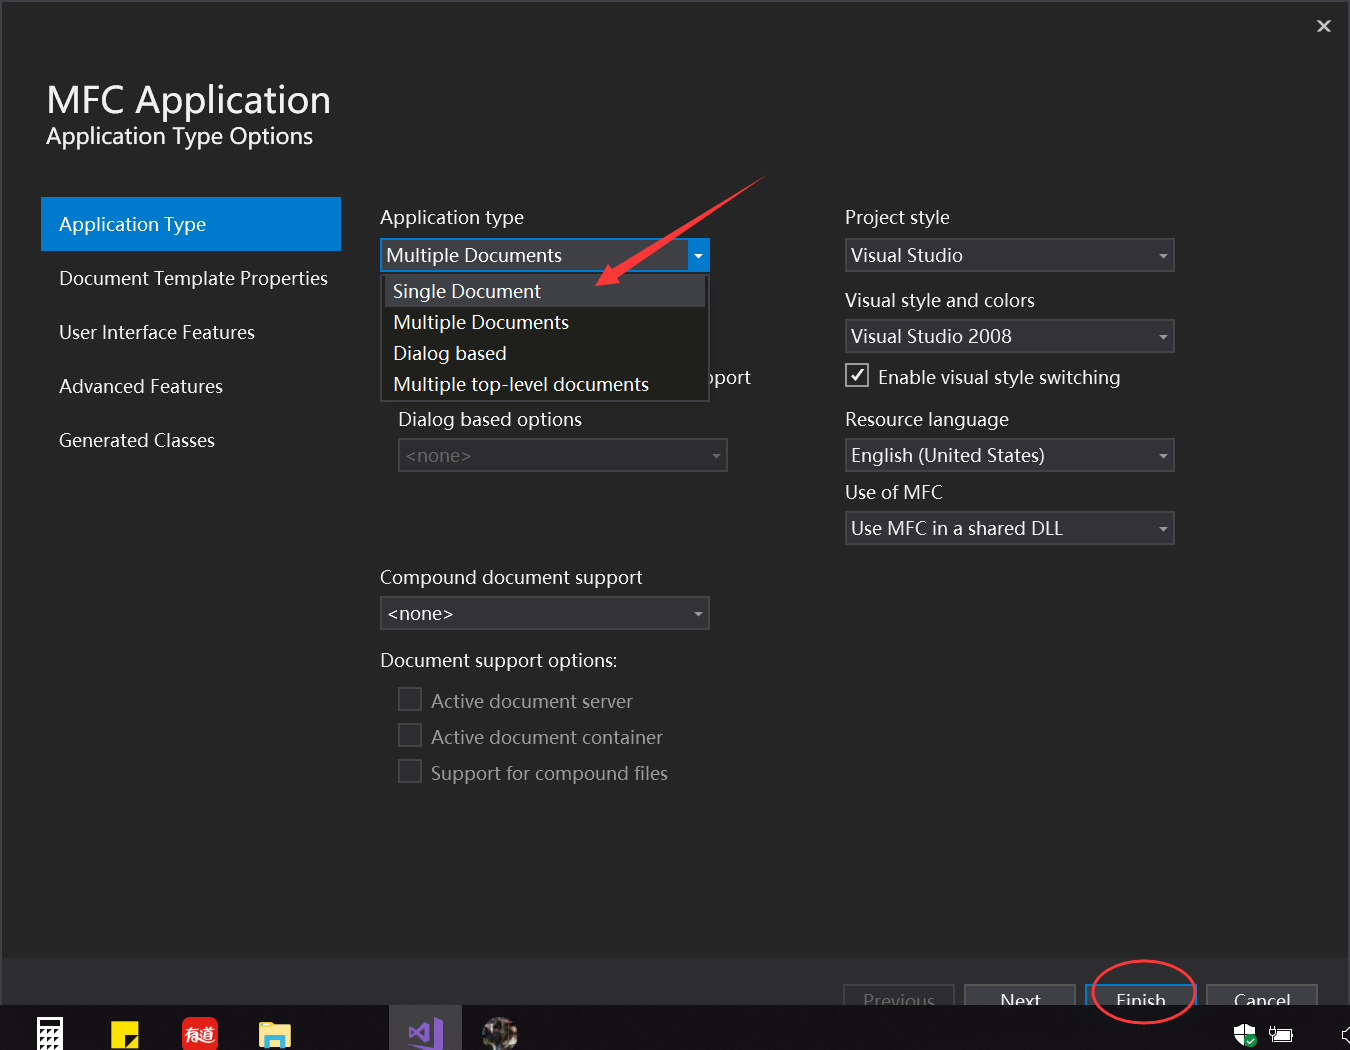The height and width of the screenshot is (1050, 1350).
Task: Check the battery status icon
Action: coord(1281,1033)
